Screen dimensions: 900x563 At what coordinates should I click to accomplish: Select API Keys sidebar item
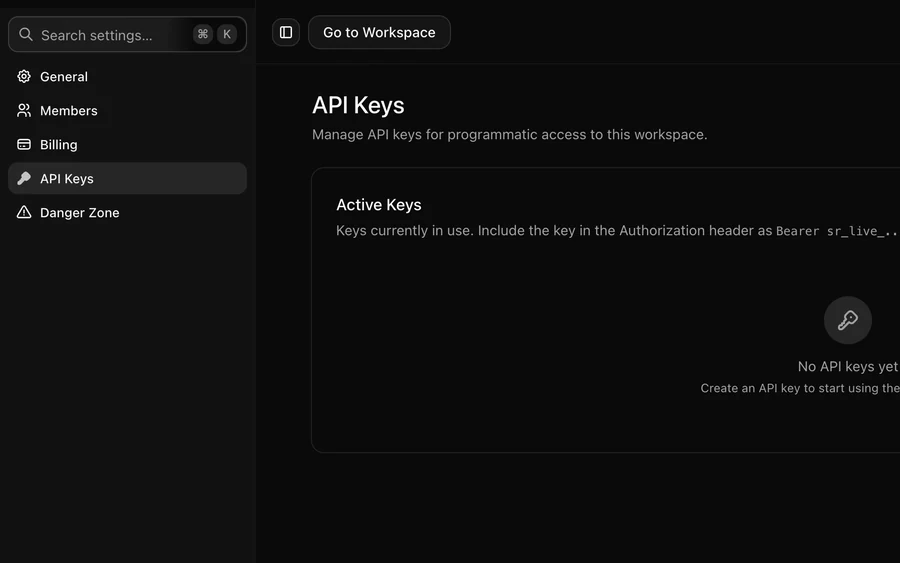click(x=127, y=178)
